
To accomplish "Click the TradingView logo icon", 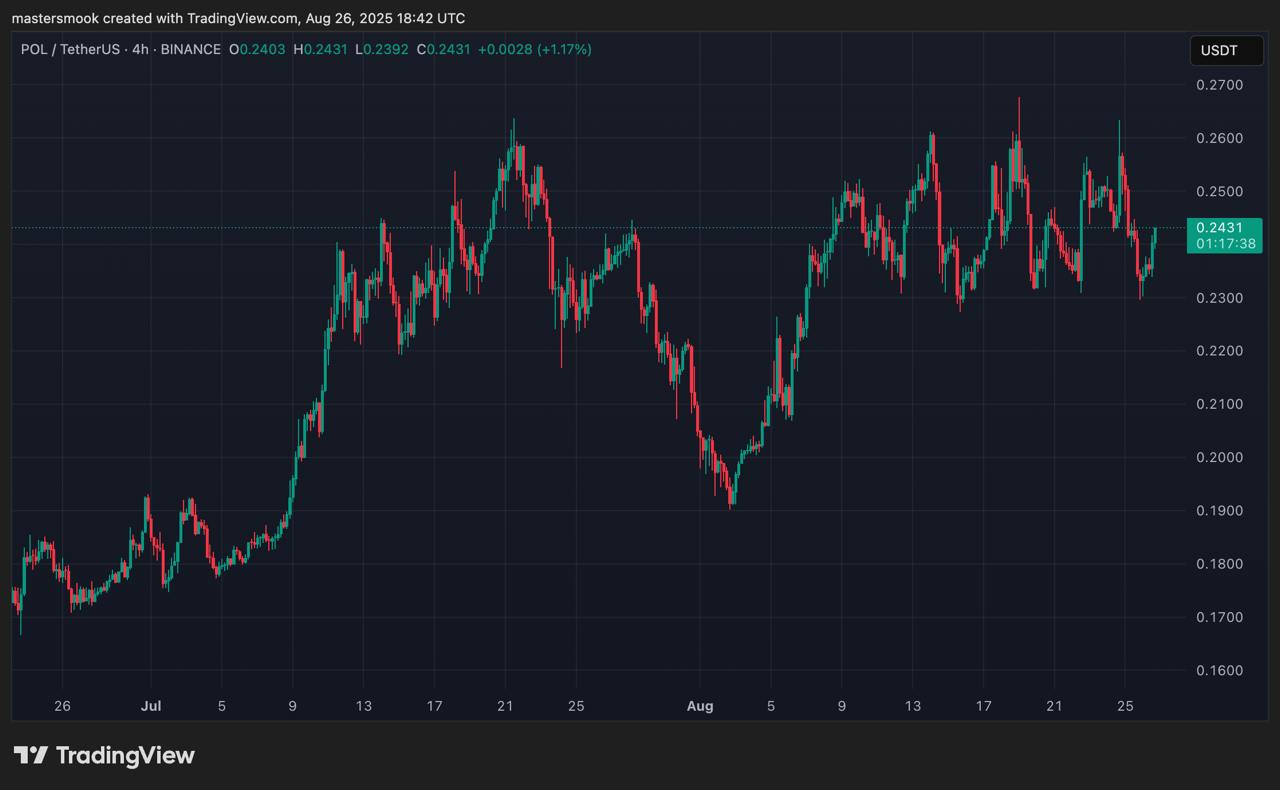I will 30,756.
